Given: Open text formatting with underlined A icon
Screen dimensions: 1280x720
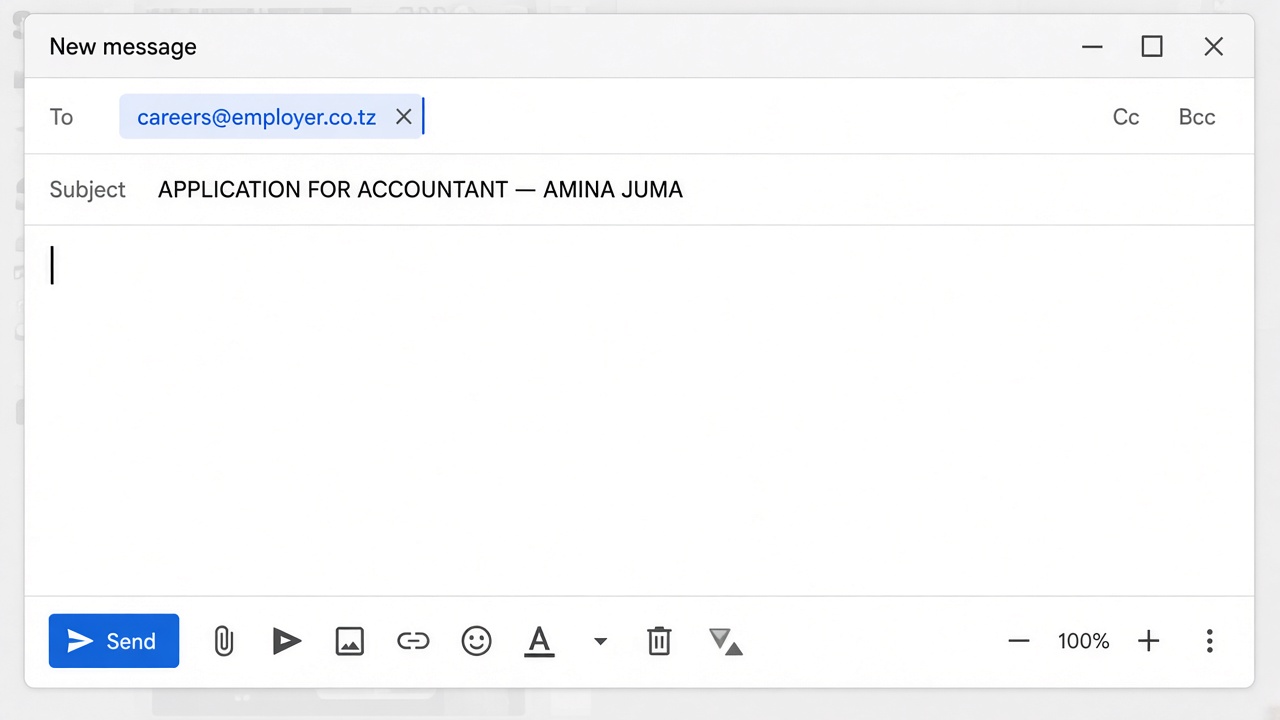Looking at the screenshot, I should pyautogui.click(x=539, y=641).
